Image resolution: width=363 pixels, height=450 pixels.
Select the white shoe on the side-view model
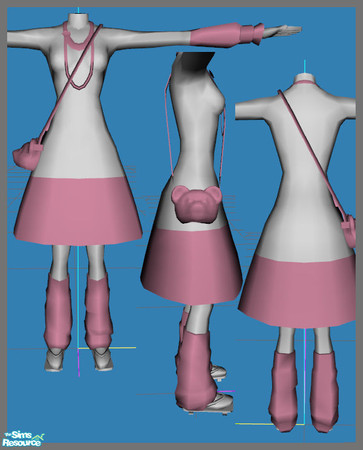220,403
